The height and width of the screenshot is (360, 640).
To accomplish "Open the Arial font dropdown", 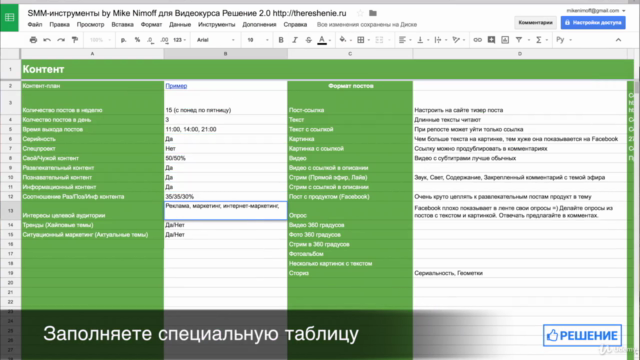I will (216, 40).
